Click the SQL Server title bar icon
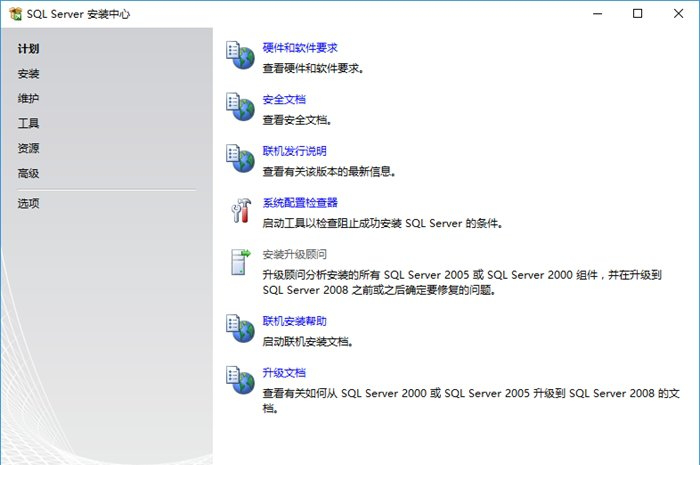 16,14
